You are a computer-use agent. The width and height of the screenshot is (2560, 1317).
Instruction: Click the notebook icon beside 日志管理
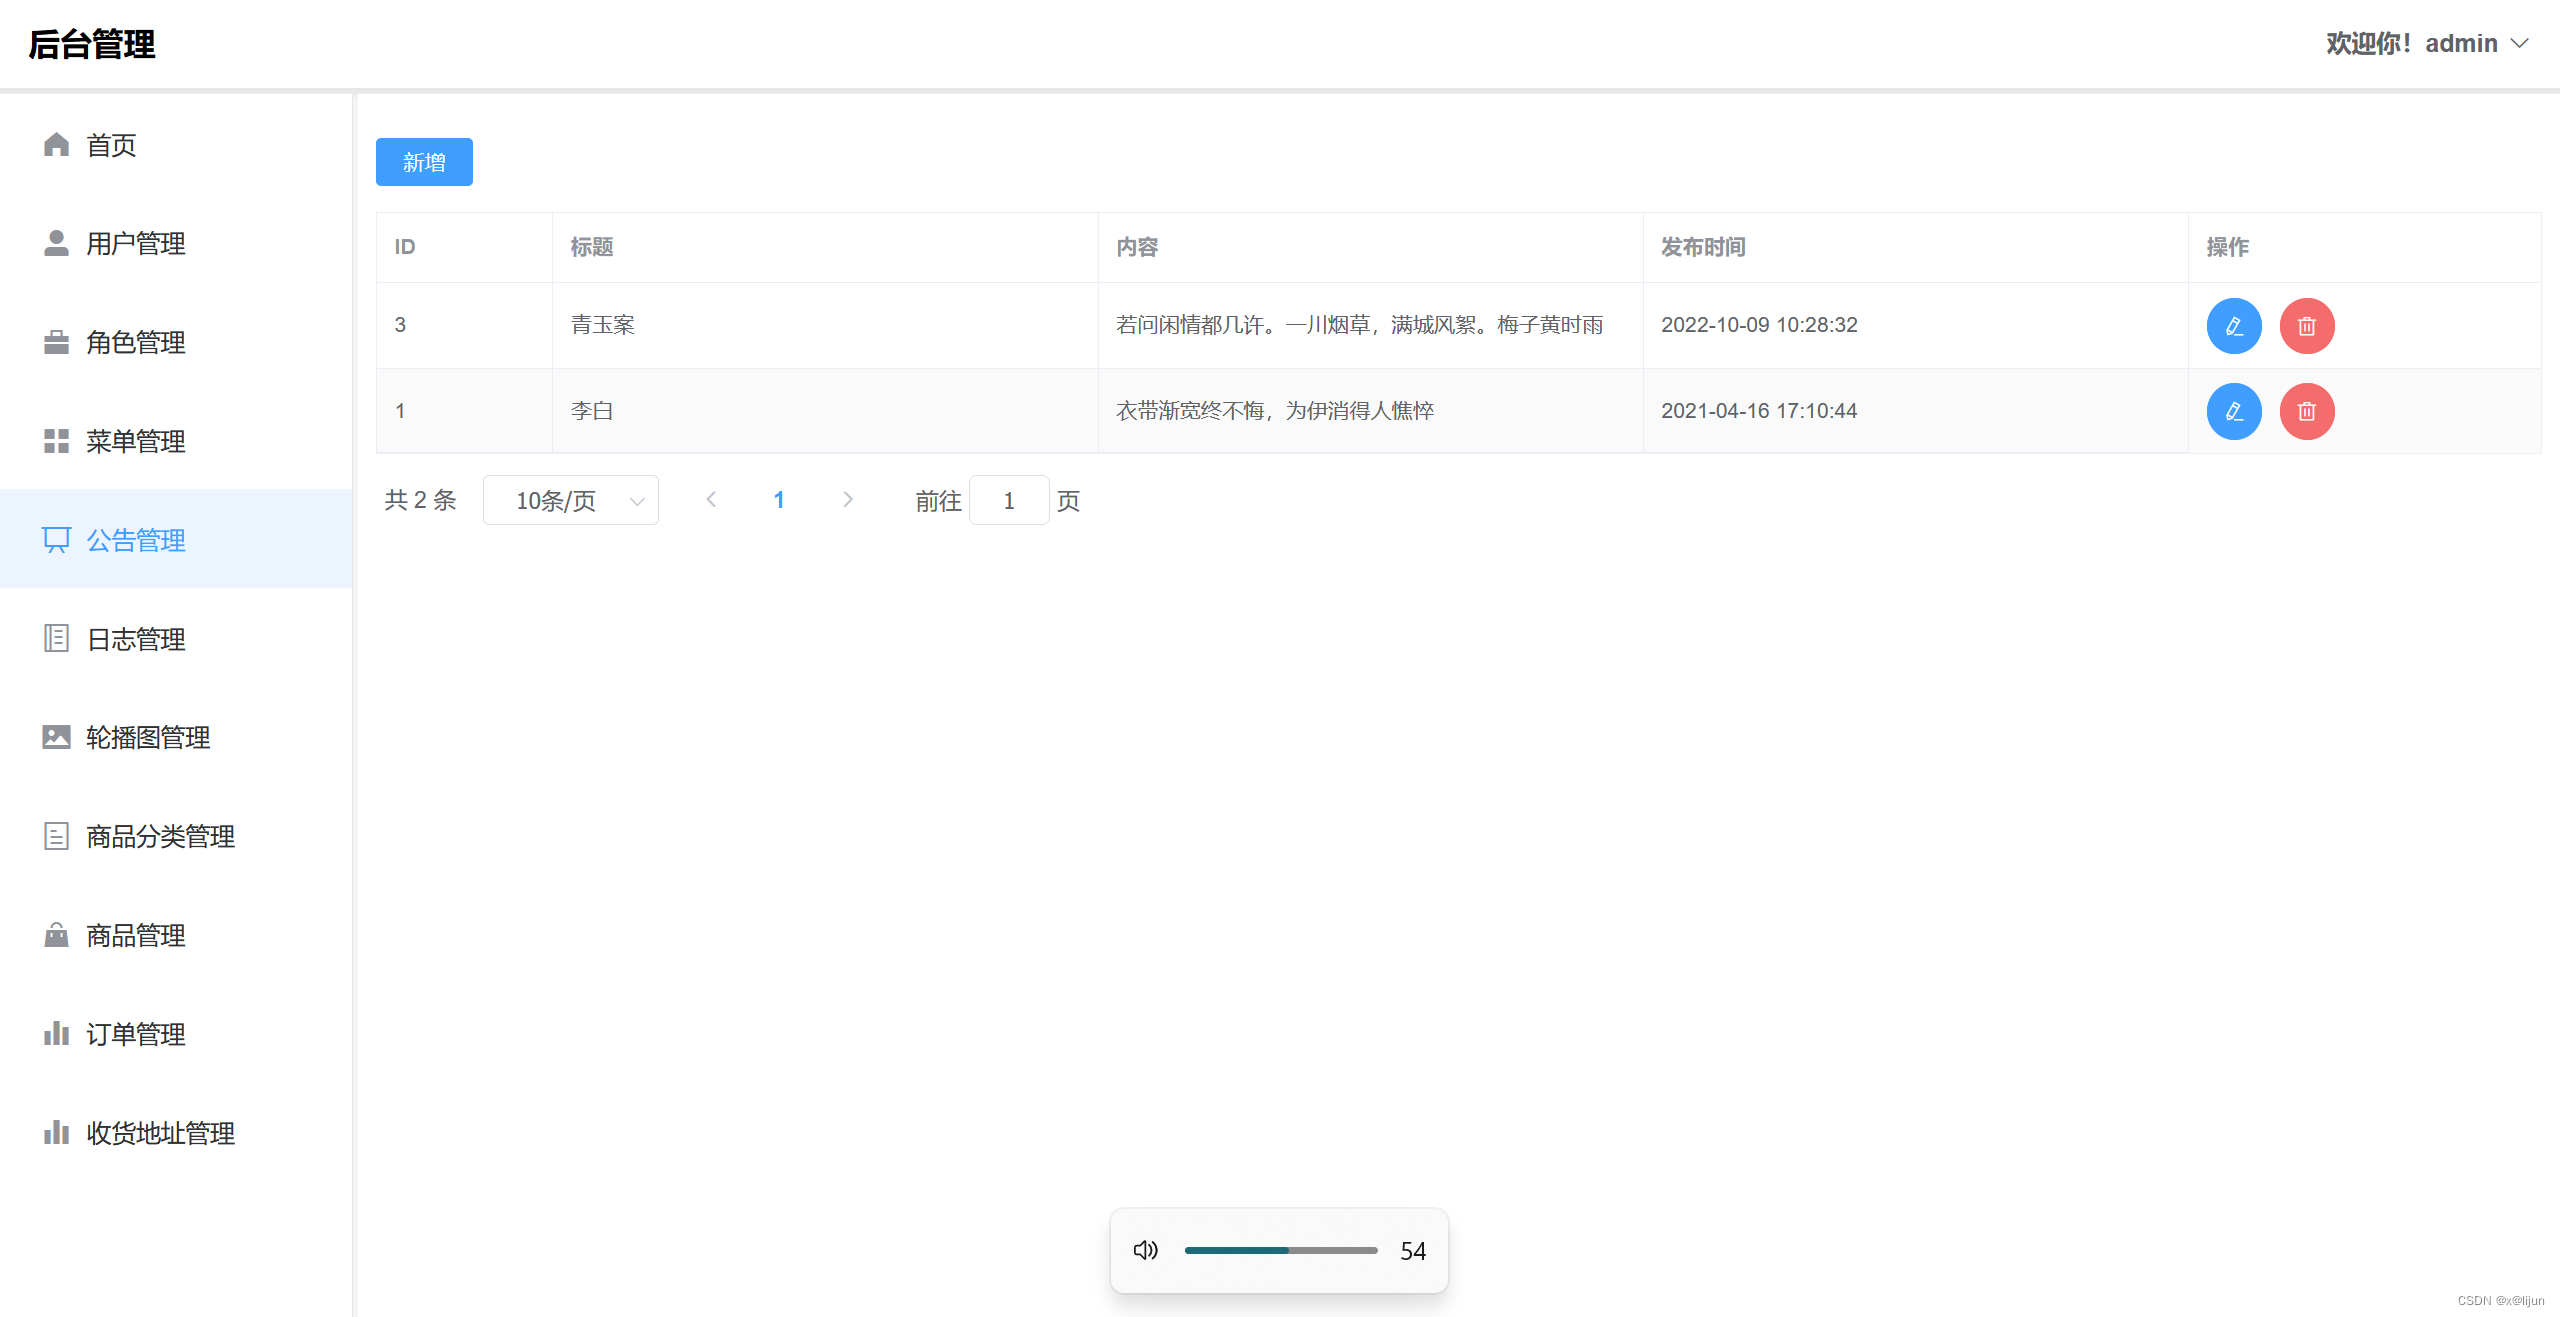point(56,638)
